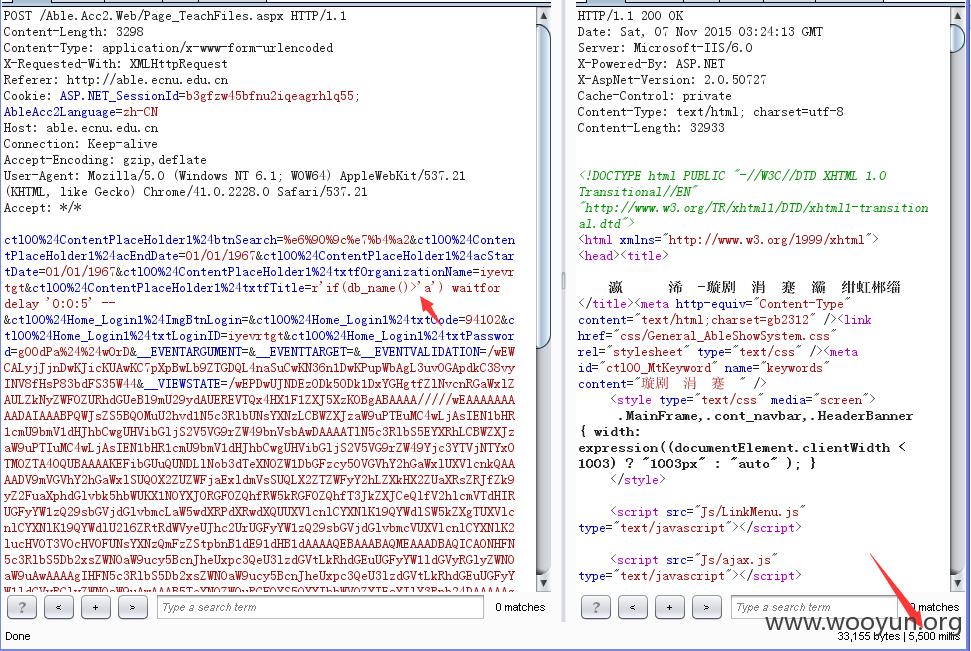Click the Referer http://able.ecnu.edu.cn header
This screenshot has width=971, height=651.
(116, 80)
